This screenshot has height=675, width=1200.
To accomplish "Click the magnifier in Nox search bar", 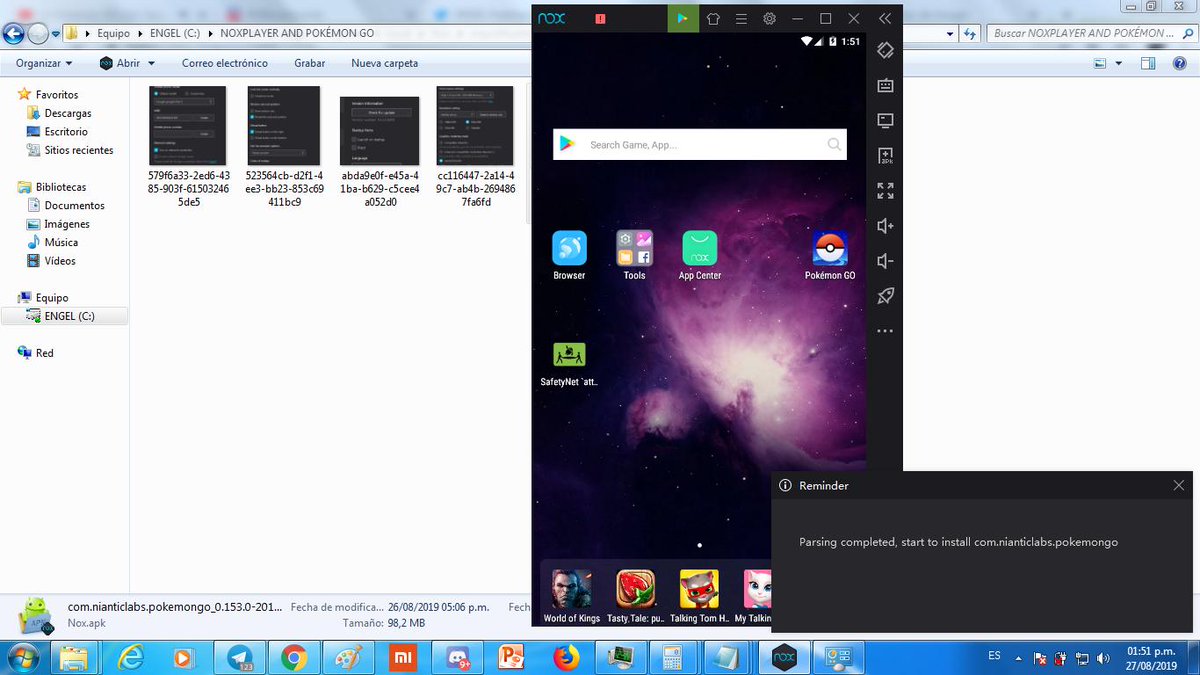I will tap(834, 145).
